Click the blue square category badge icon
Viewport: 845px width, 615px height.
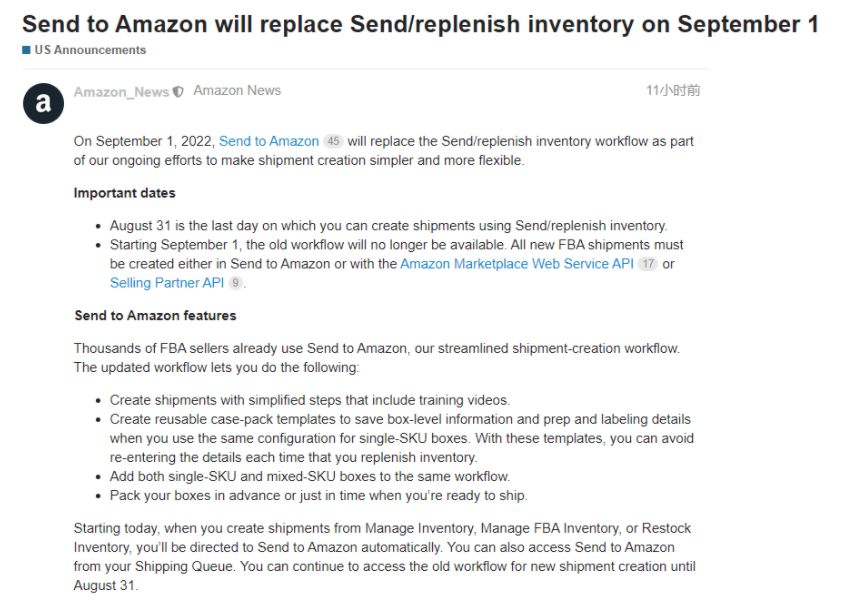pos(26,50)
